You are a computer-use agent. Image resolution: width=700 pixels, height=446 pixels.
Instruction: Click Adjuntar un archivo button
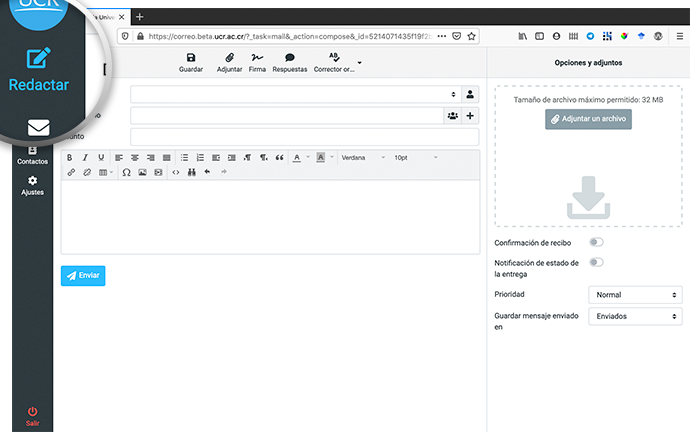point(588,119)
